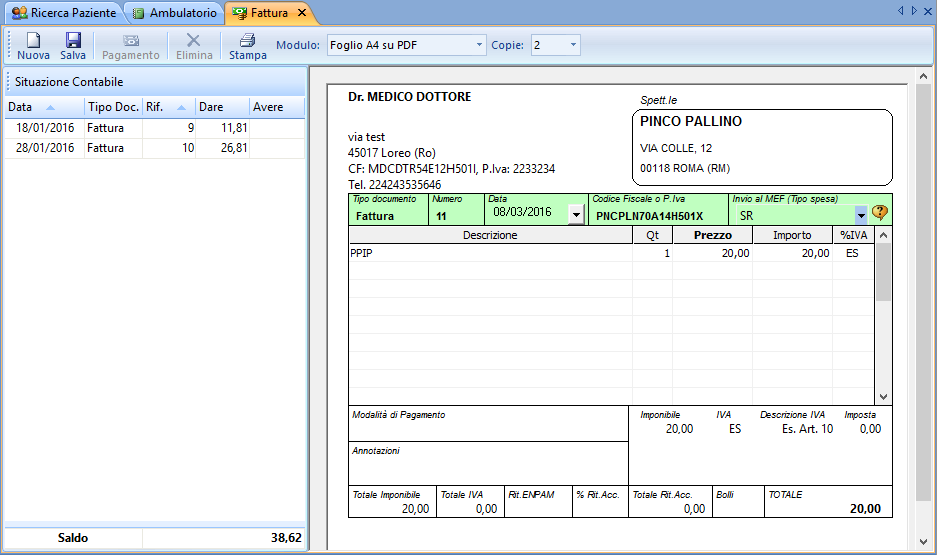
Task: Close the Fattura tab
Action: (302, 13)
